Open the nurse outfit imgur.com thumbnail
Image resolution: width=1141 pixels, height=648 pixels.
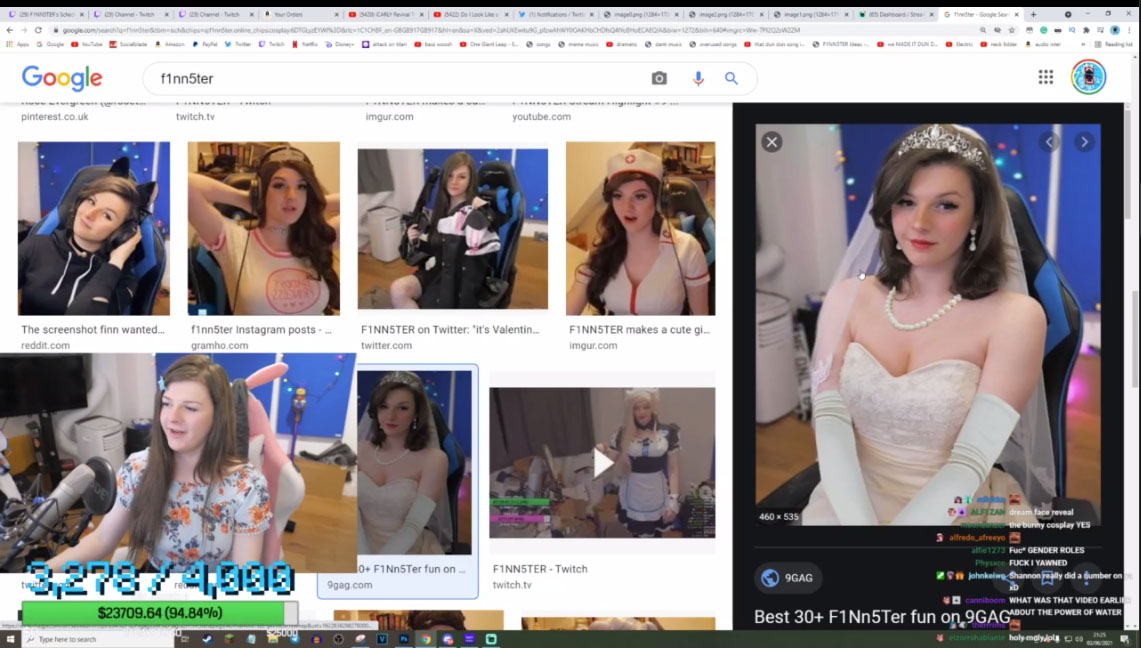tap(640, 228)
